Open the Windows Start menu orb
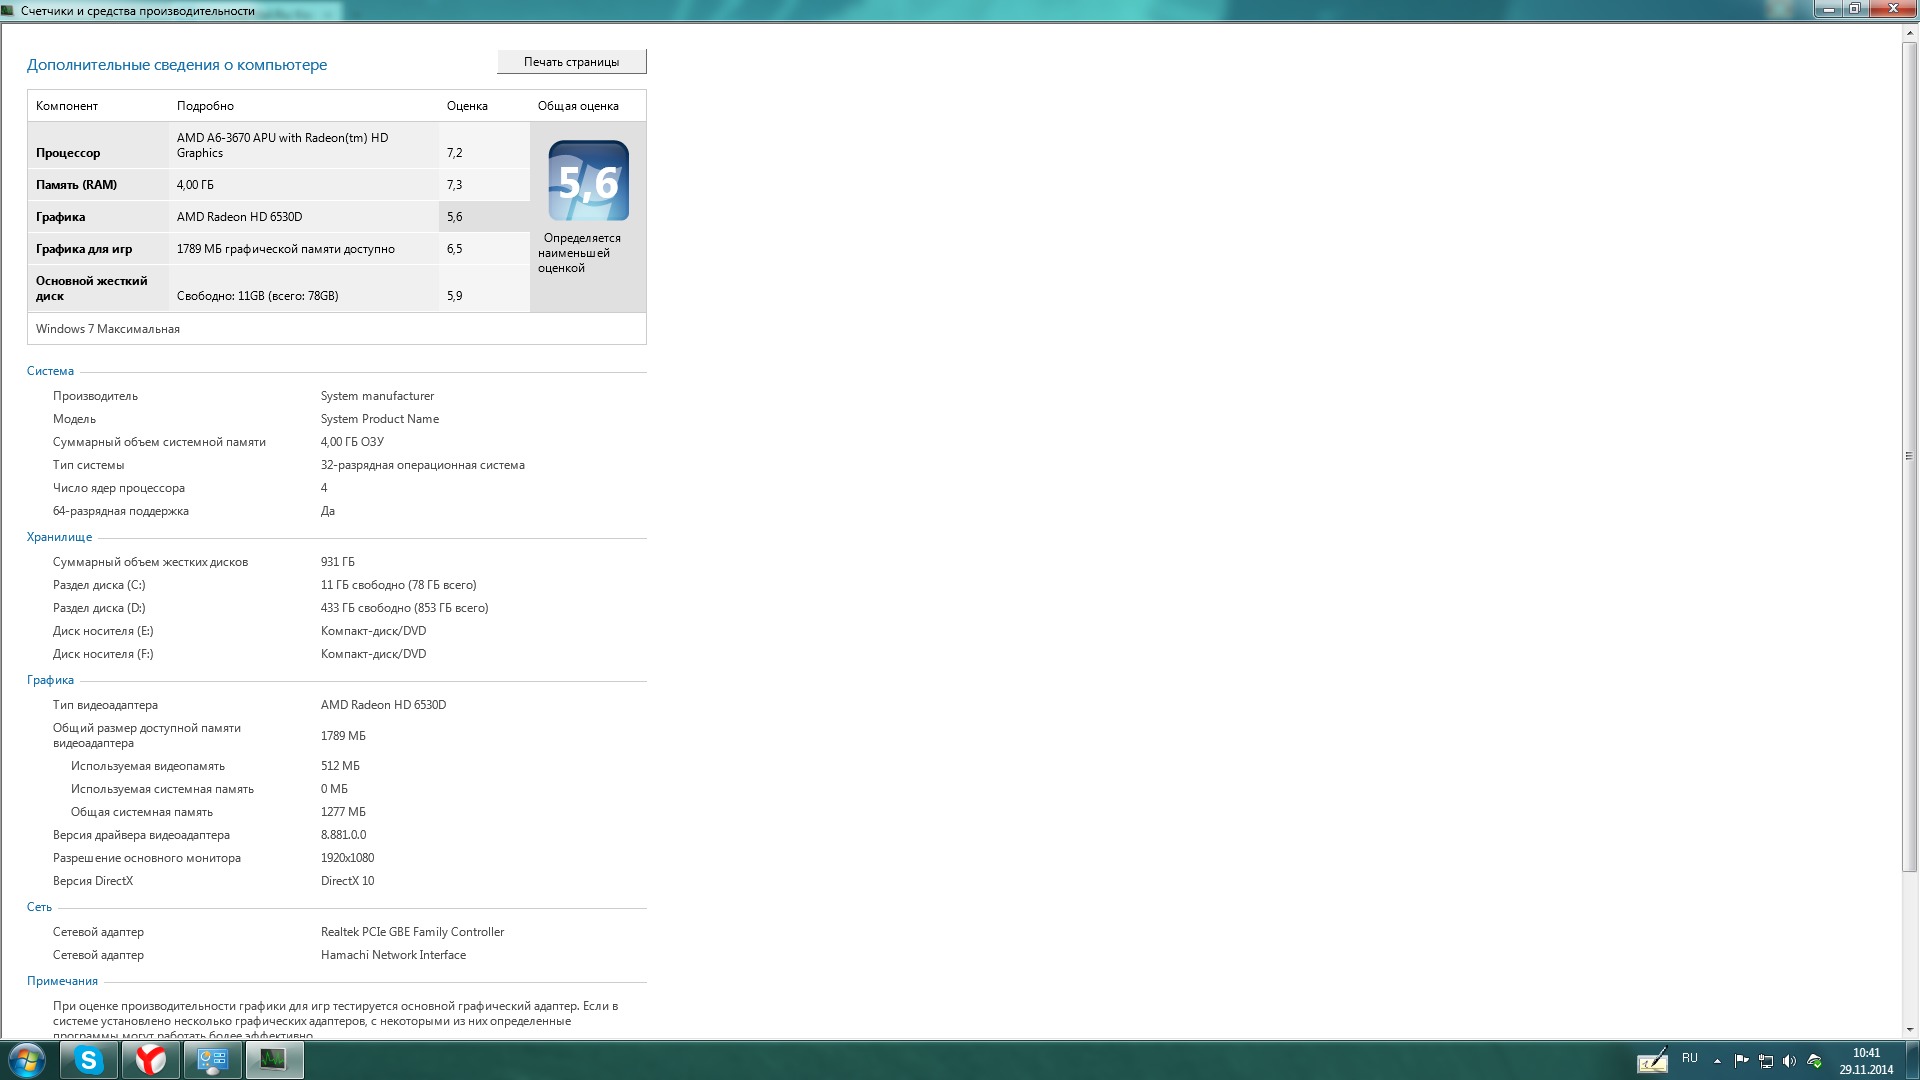This screenshot has width=1920, height=1080. (27, 1060)
